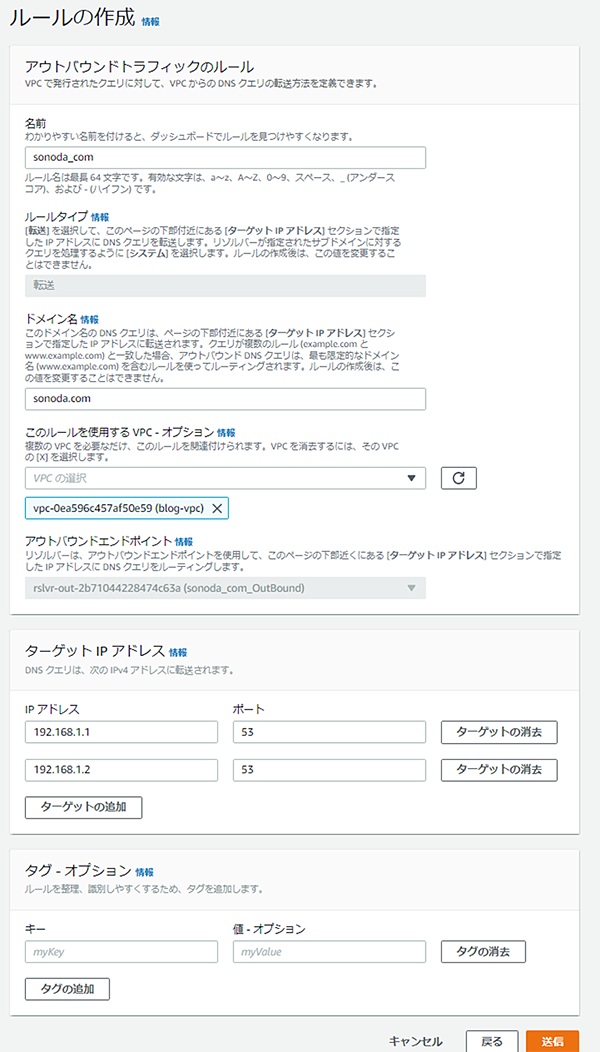Click port field for 192.168.1.2
The width and height of the screenshot is (600, 1052).
330,770
